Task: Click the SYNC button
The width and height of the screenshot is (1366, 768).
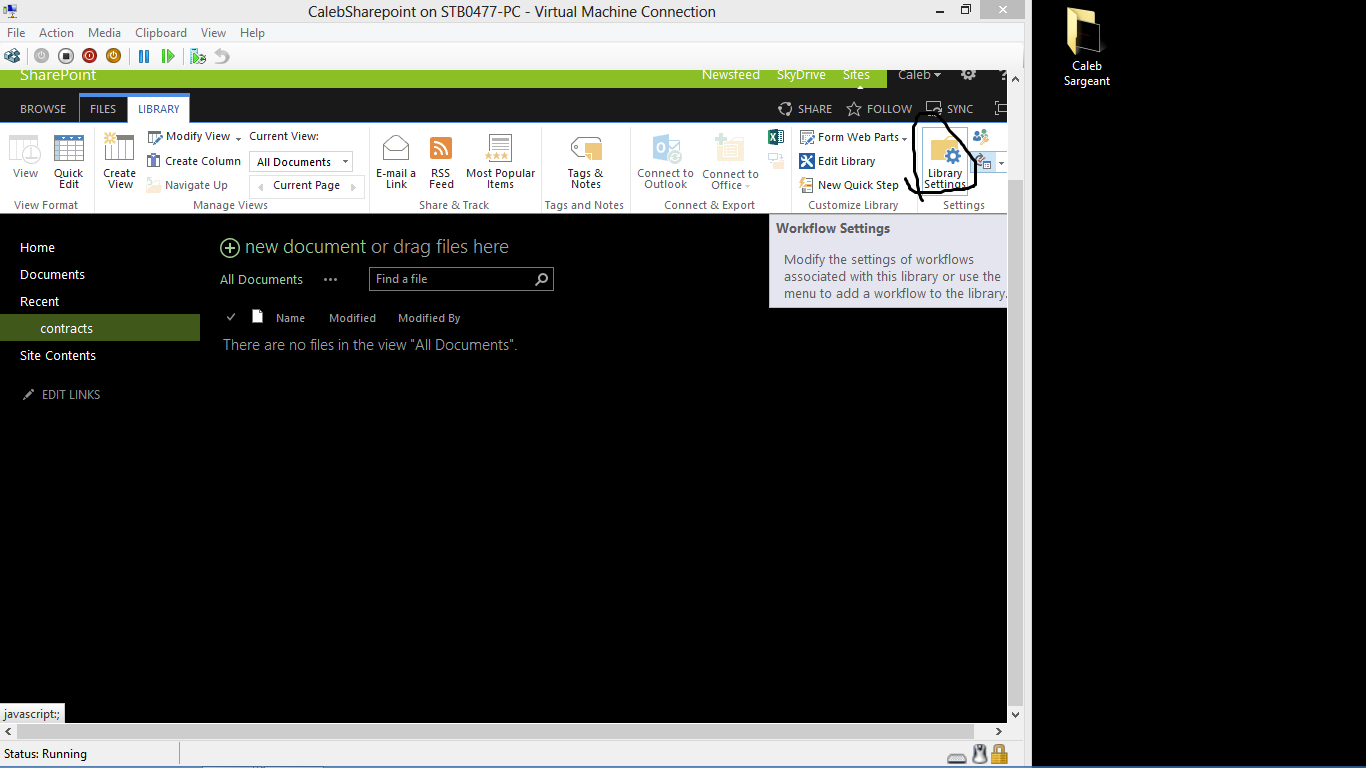Action: point(949,109)
